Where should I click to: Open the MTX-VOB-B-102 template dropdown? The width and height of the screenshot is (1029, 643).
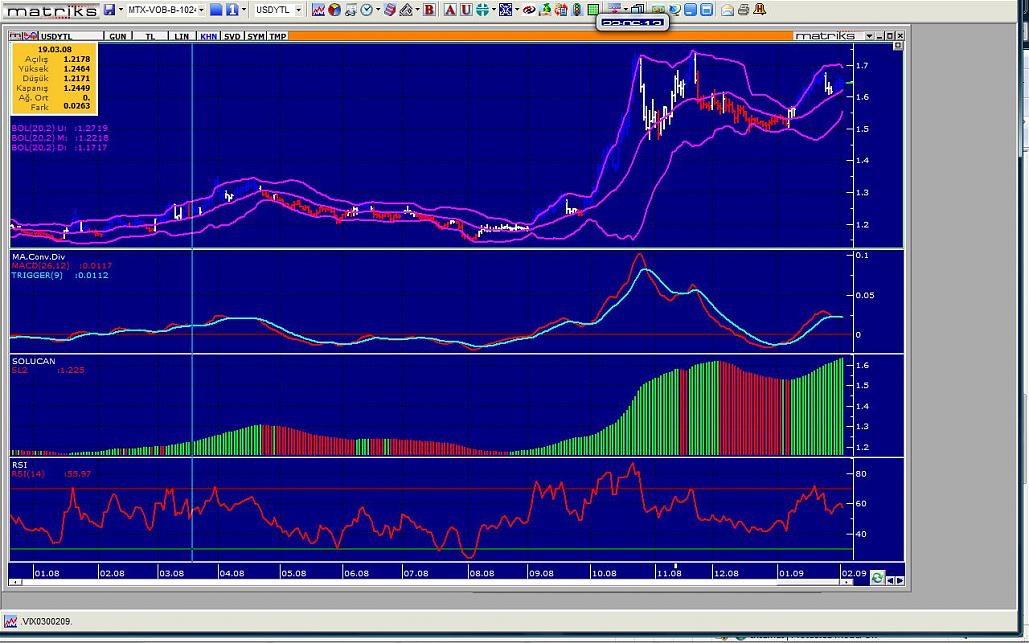[x=201, y=10]
